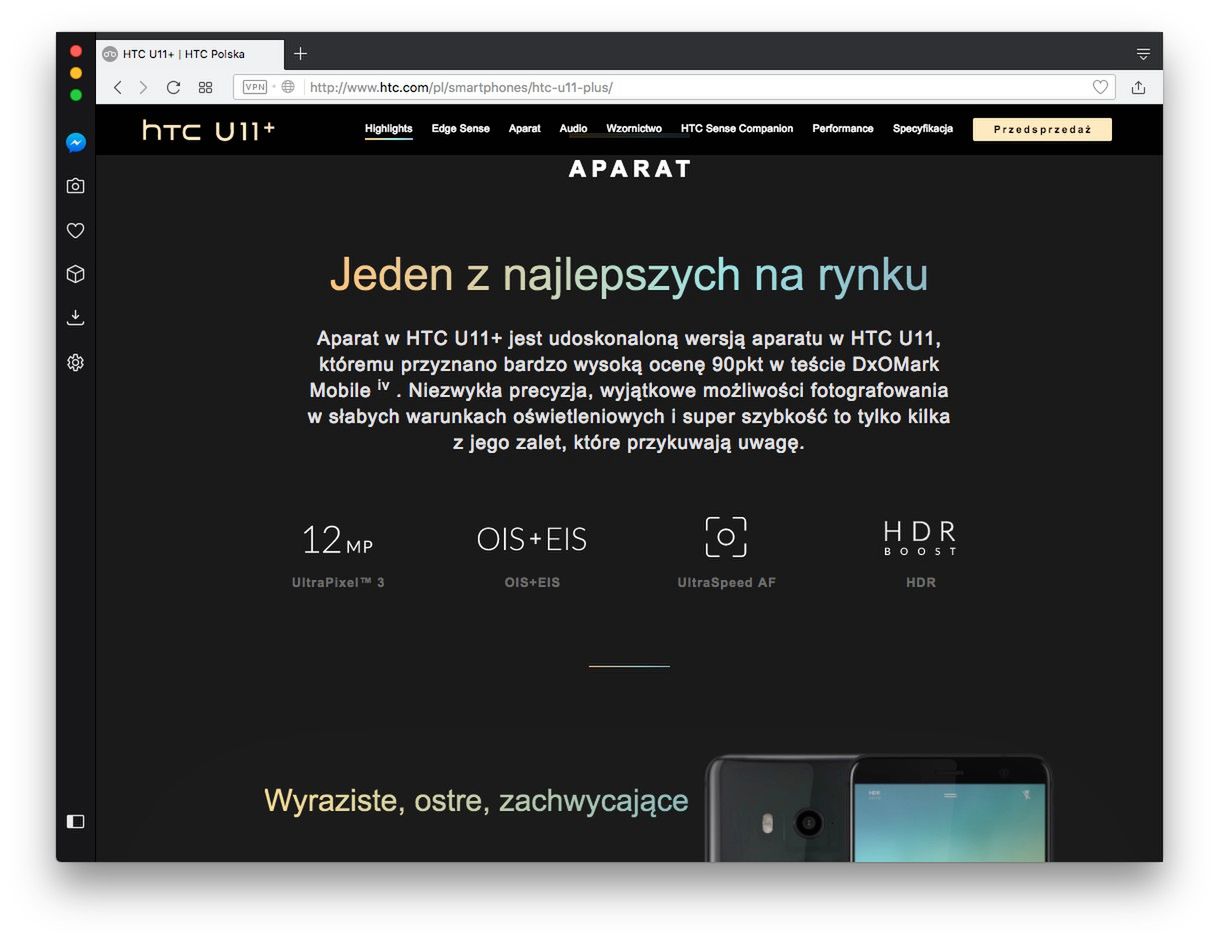Screen dimensions: 1219x942
Task: Open HTC Sense Companion nav item
Action: pyautogui.click(x=737, y=129)
